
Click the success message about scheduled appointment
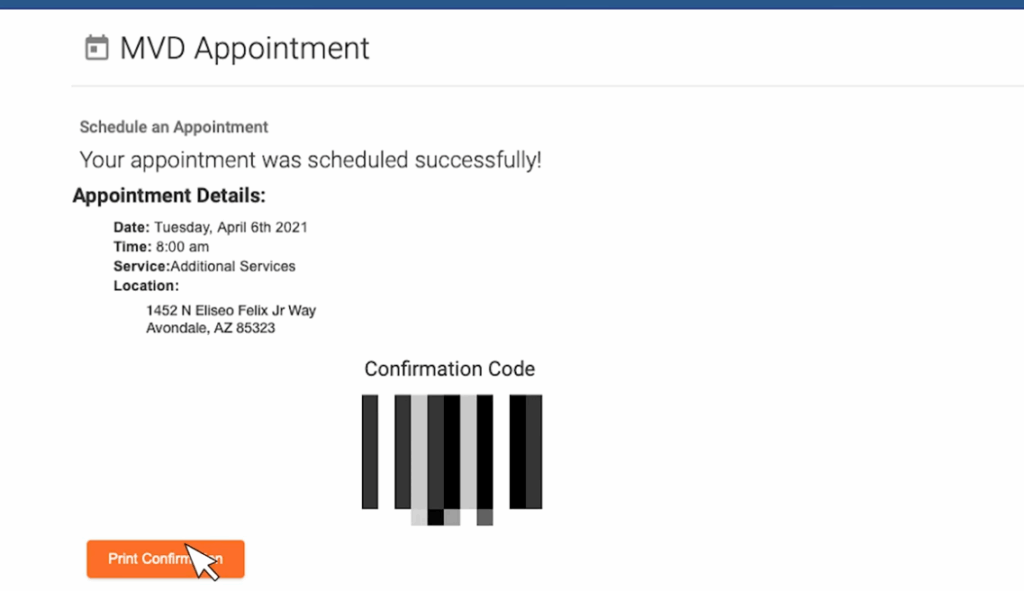[x=310, y=160]
